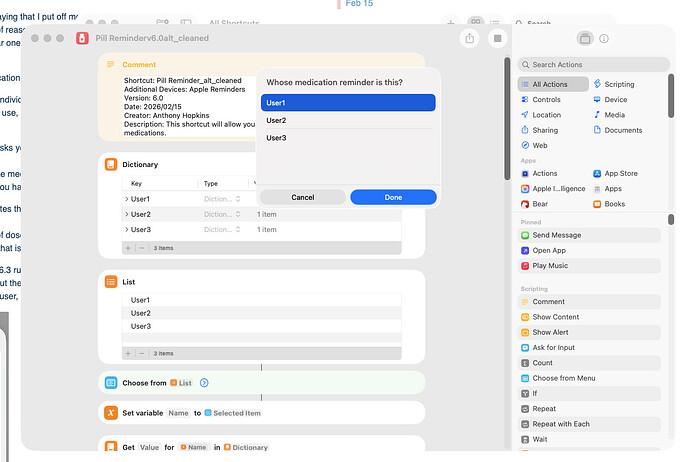The height and width of the screenshot is (462, 690).
Task: Open the action library panel icon
Action: point(585,38)
